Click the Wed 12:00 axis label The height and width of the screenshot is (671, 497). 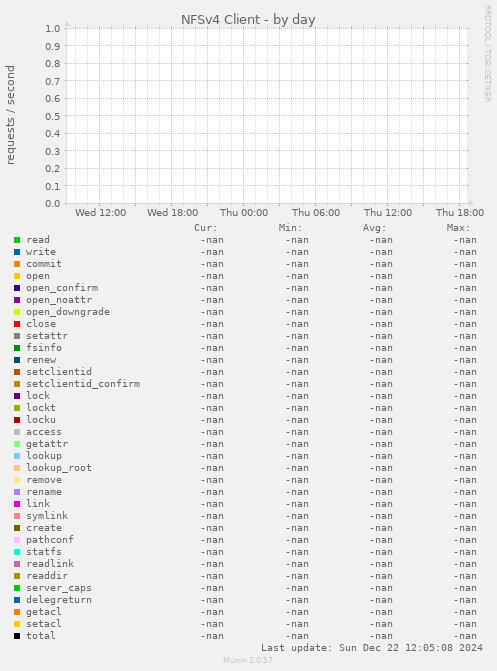[101, 213]
